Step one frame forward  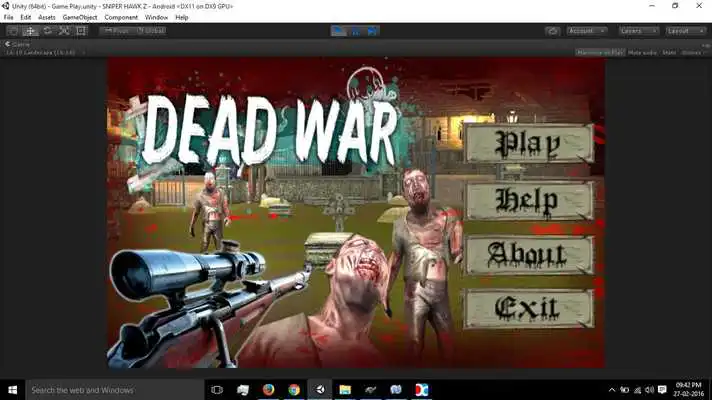[372, 31]
